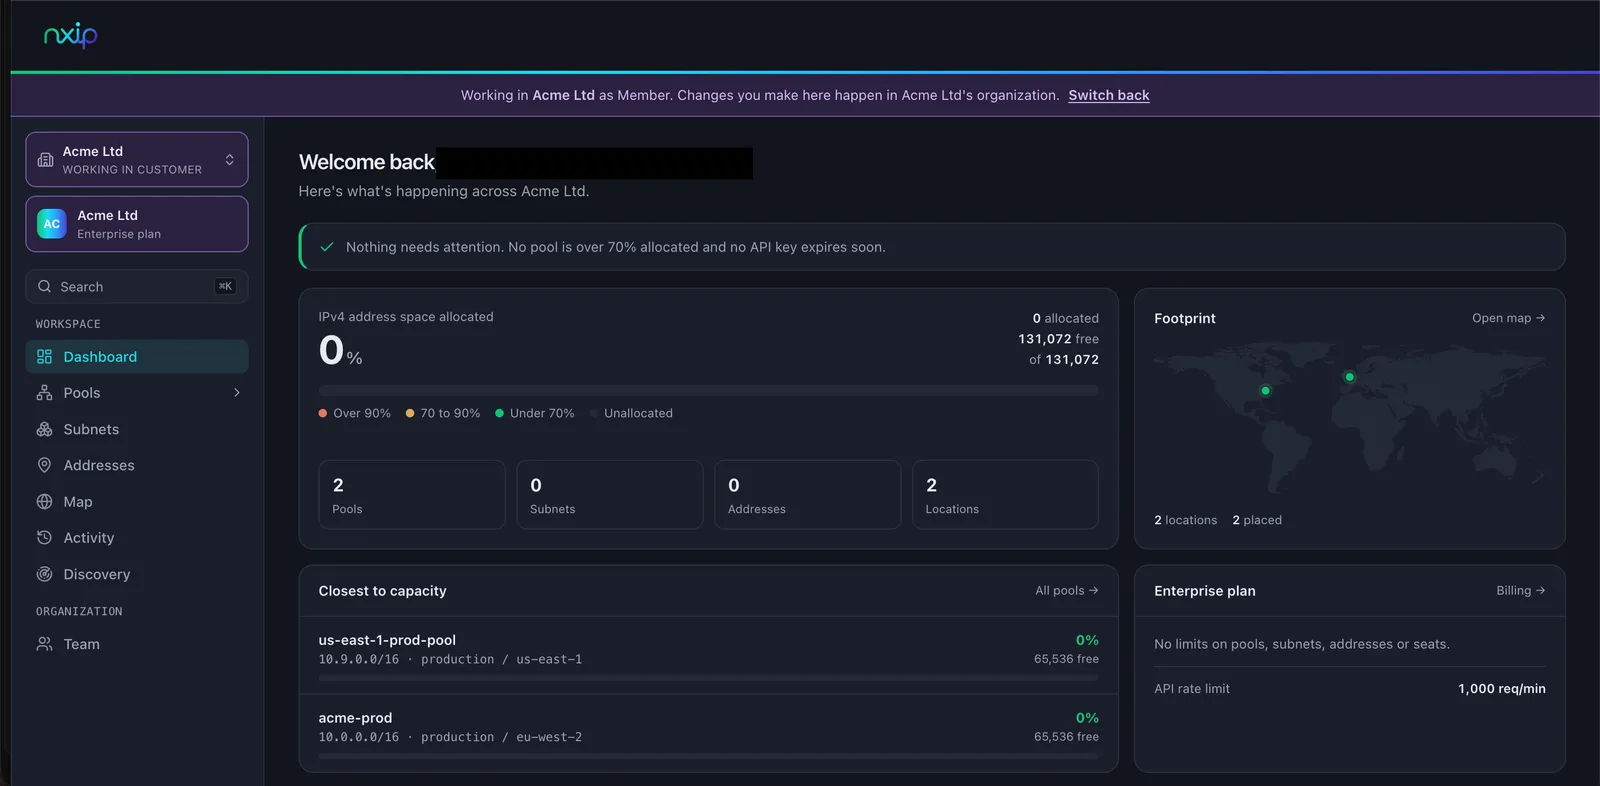This screenshot has width=1600, height=786.
Task: Click the search magnifier icon
Action: 45,287
